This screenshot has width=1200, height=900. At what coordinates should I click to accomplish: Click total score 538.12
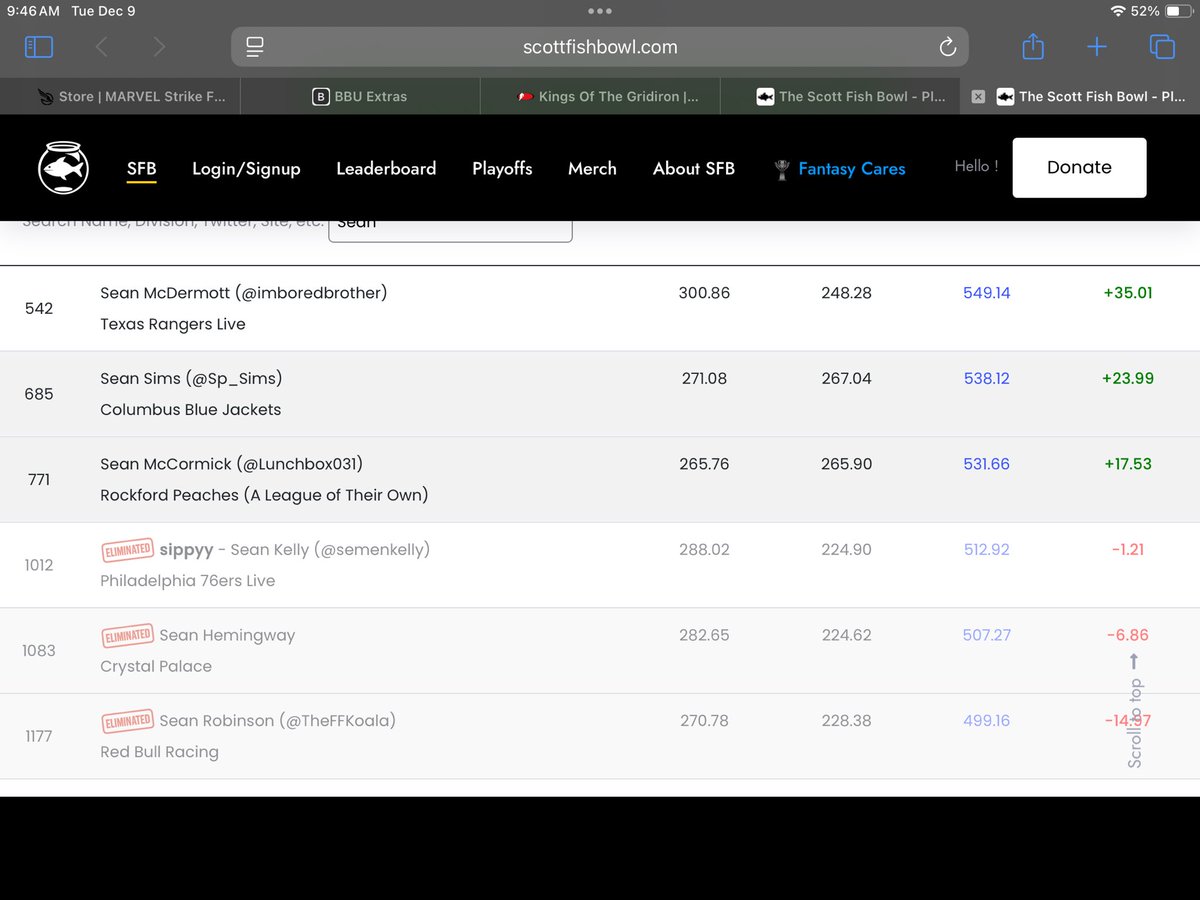pos(986,378)
